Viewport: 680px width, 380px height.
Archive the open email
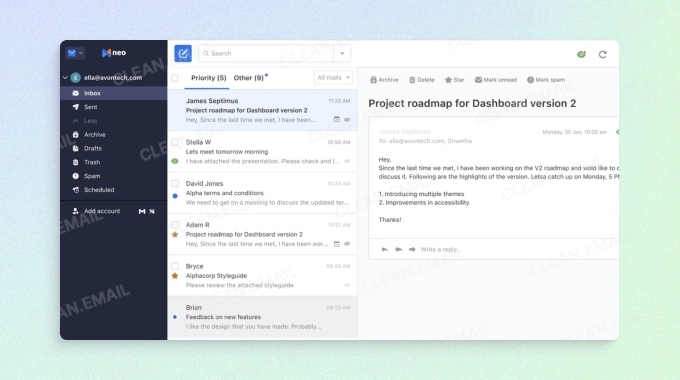tap(384, 80)
